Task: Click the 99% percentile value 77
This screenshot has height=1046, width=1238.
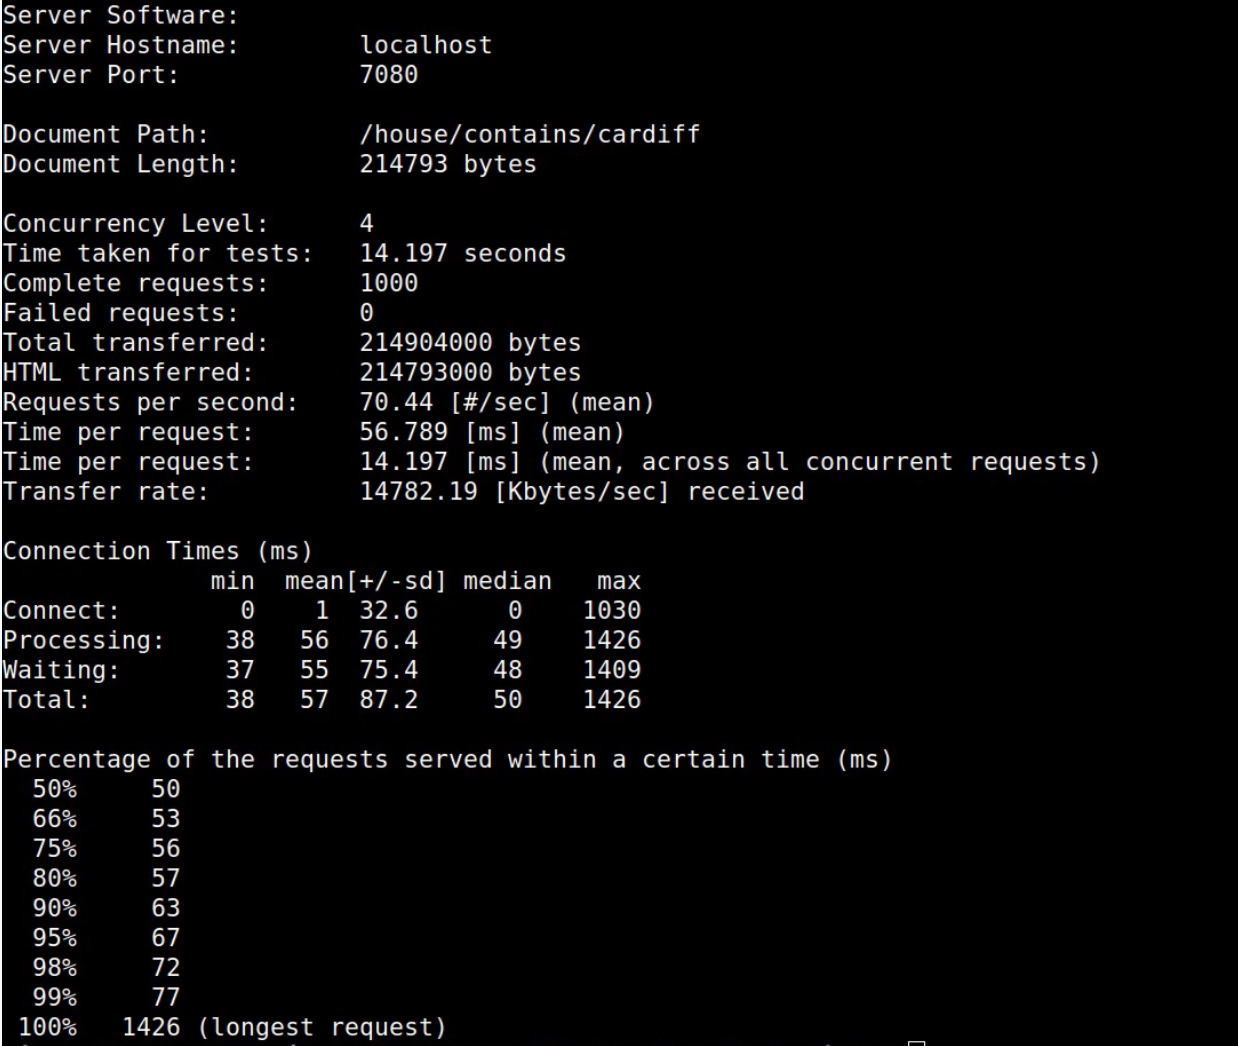Action: (166, 997)
